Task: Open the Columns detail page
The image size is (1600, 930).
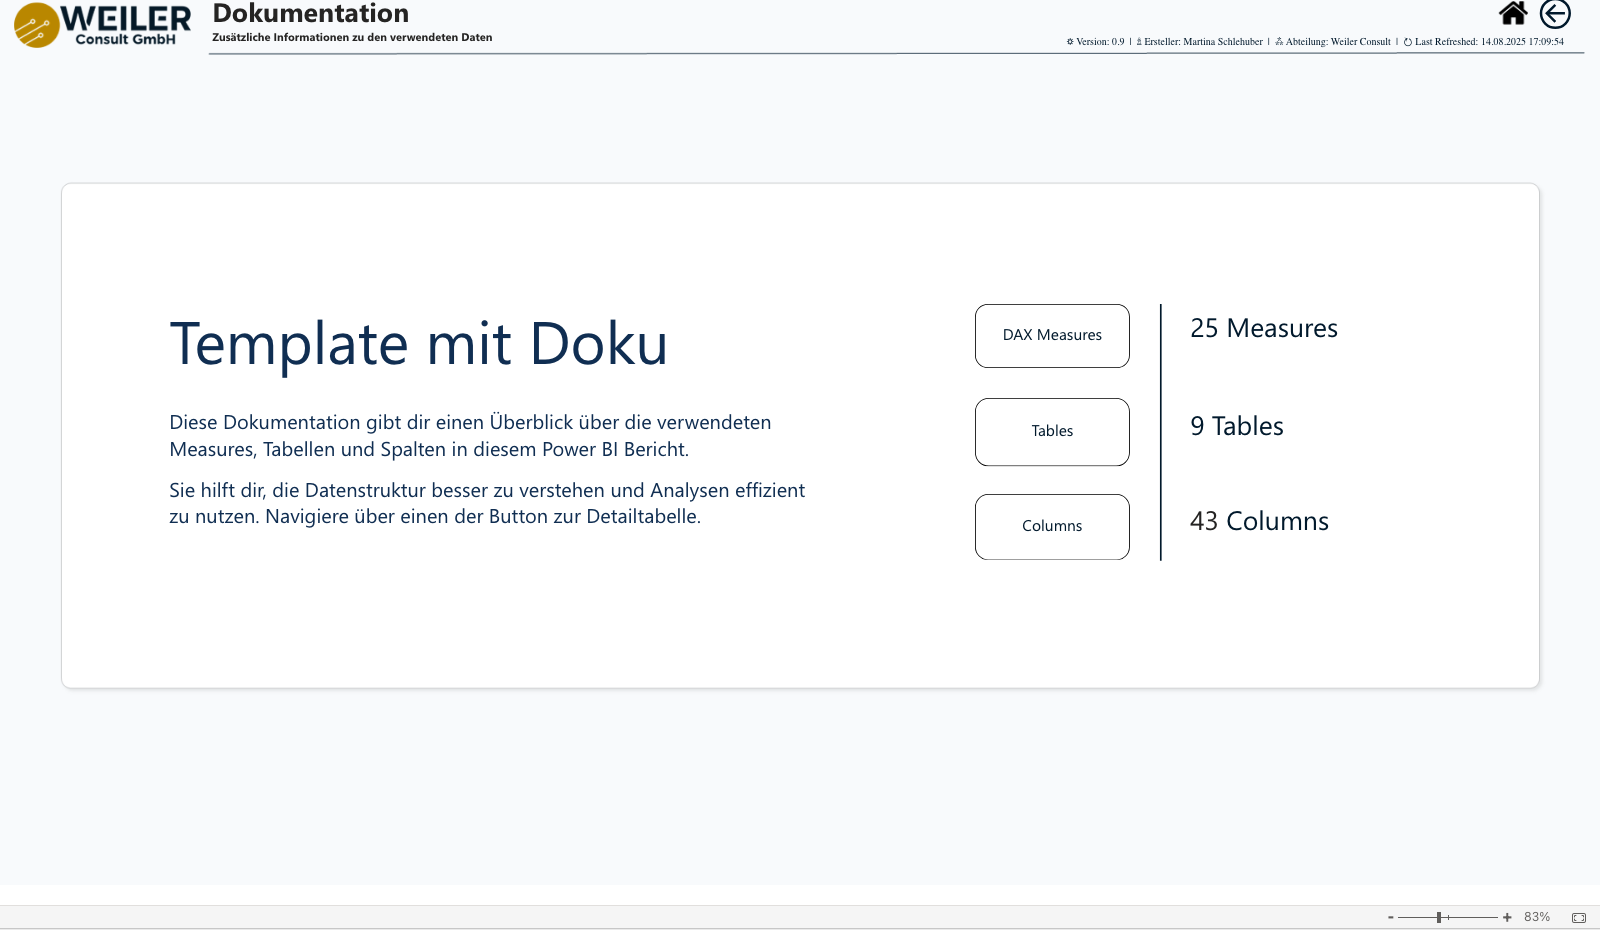Action: [x=1052, y=527]
